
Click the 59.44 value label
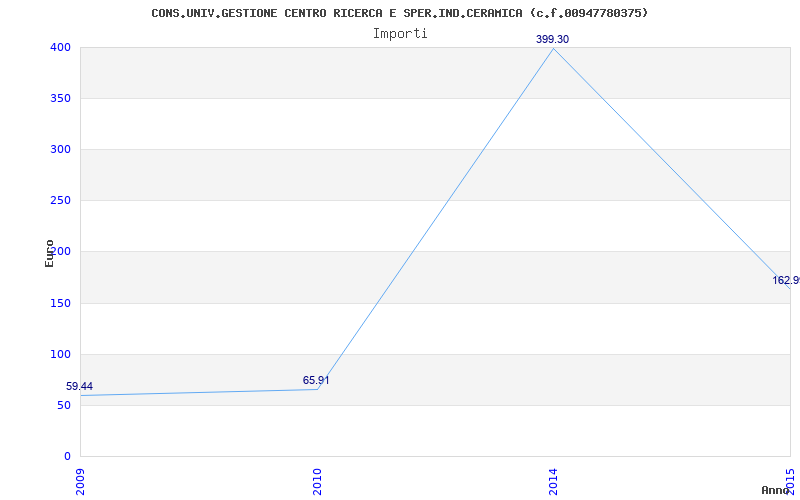80,386
